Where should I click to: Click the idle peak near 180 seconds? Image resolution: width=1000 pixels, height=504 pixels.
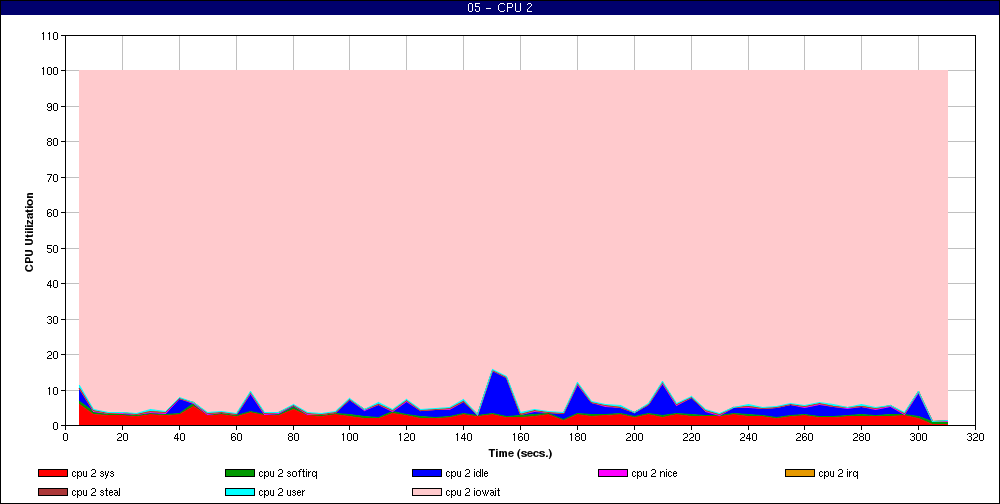point(578,399)
